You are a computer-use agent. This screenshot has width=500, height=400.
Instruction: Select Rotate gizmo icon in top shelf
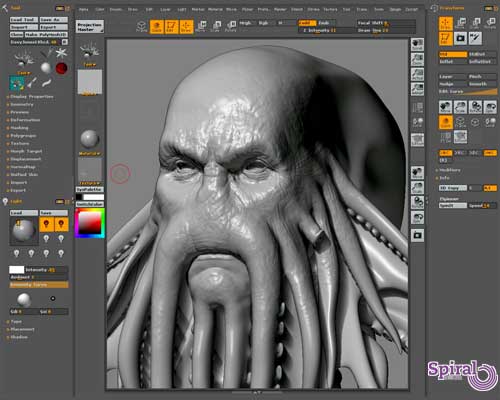pyautogui.click(x=230, y=27)
